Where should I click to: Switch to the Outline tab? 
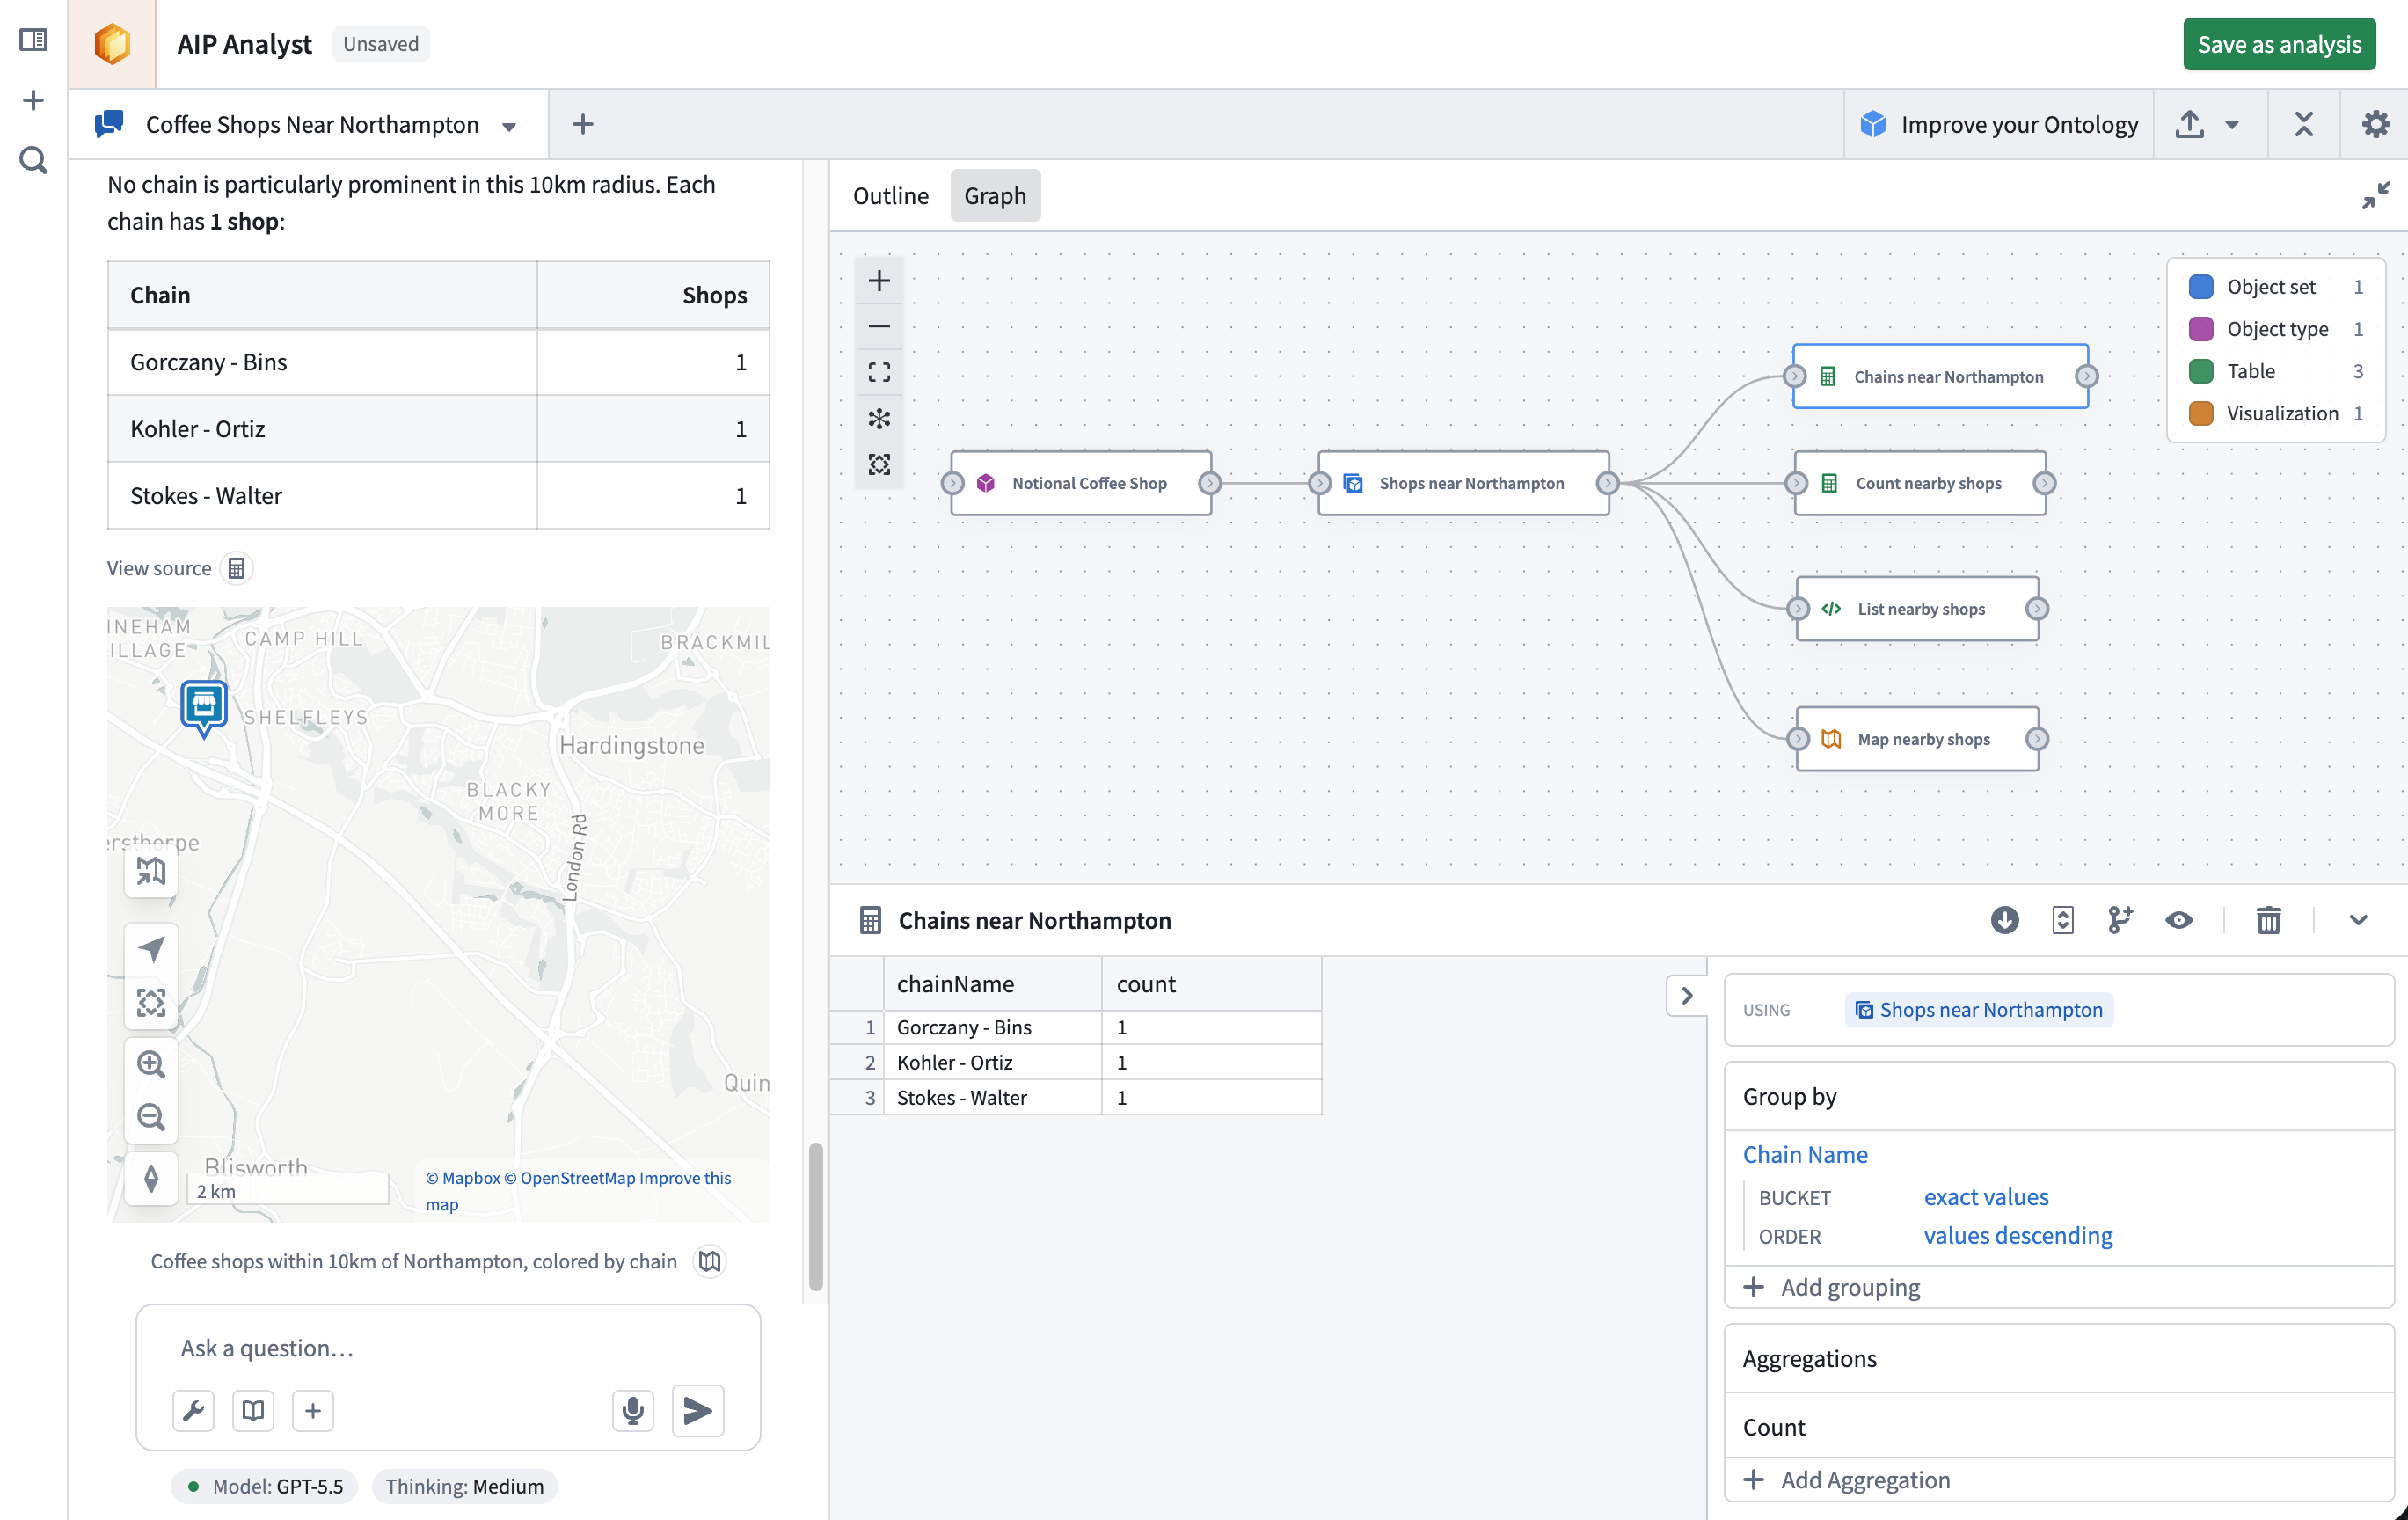coord(890,196)
